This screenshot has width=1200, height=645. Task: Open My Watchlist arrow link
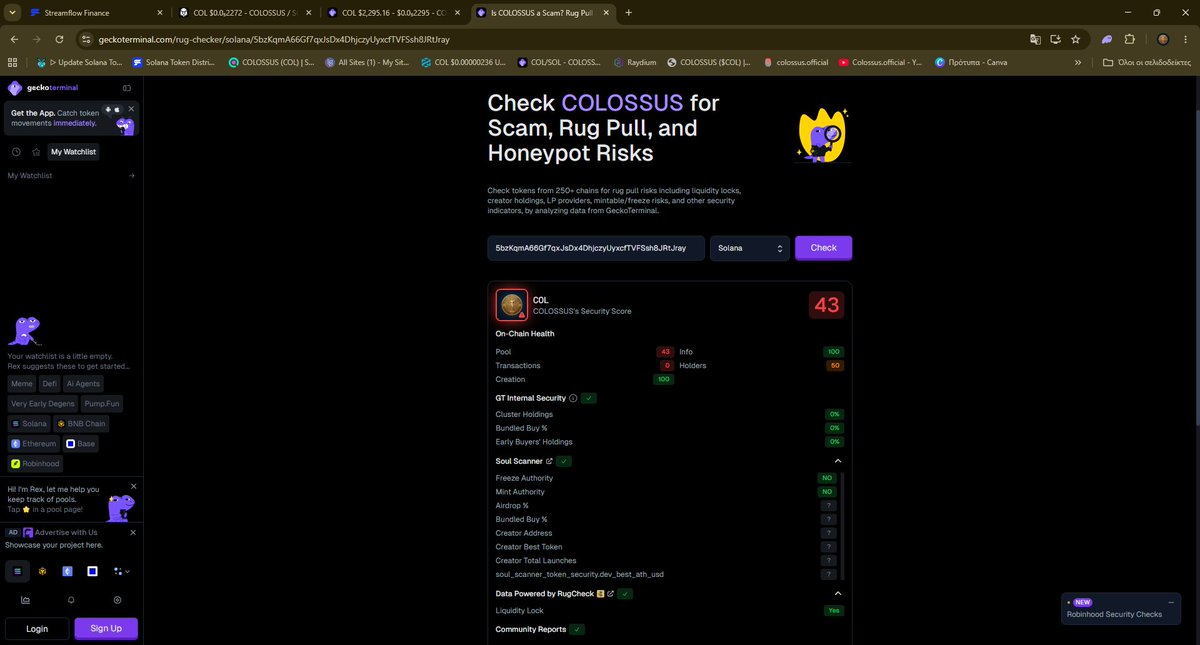[x=132, y=176]
